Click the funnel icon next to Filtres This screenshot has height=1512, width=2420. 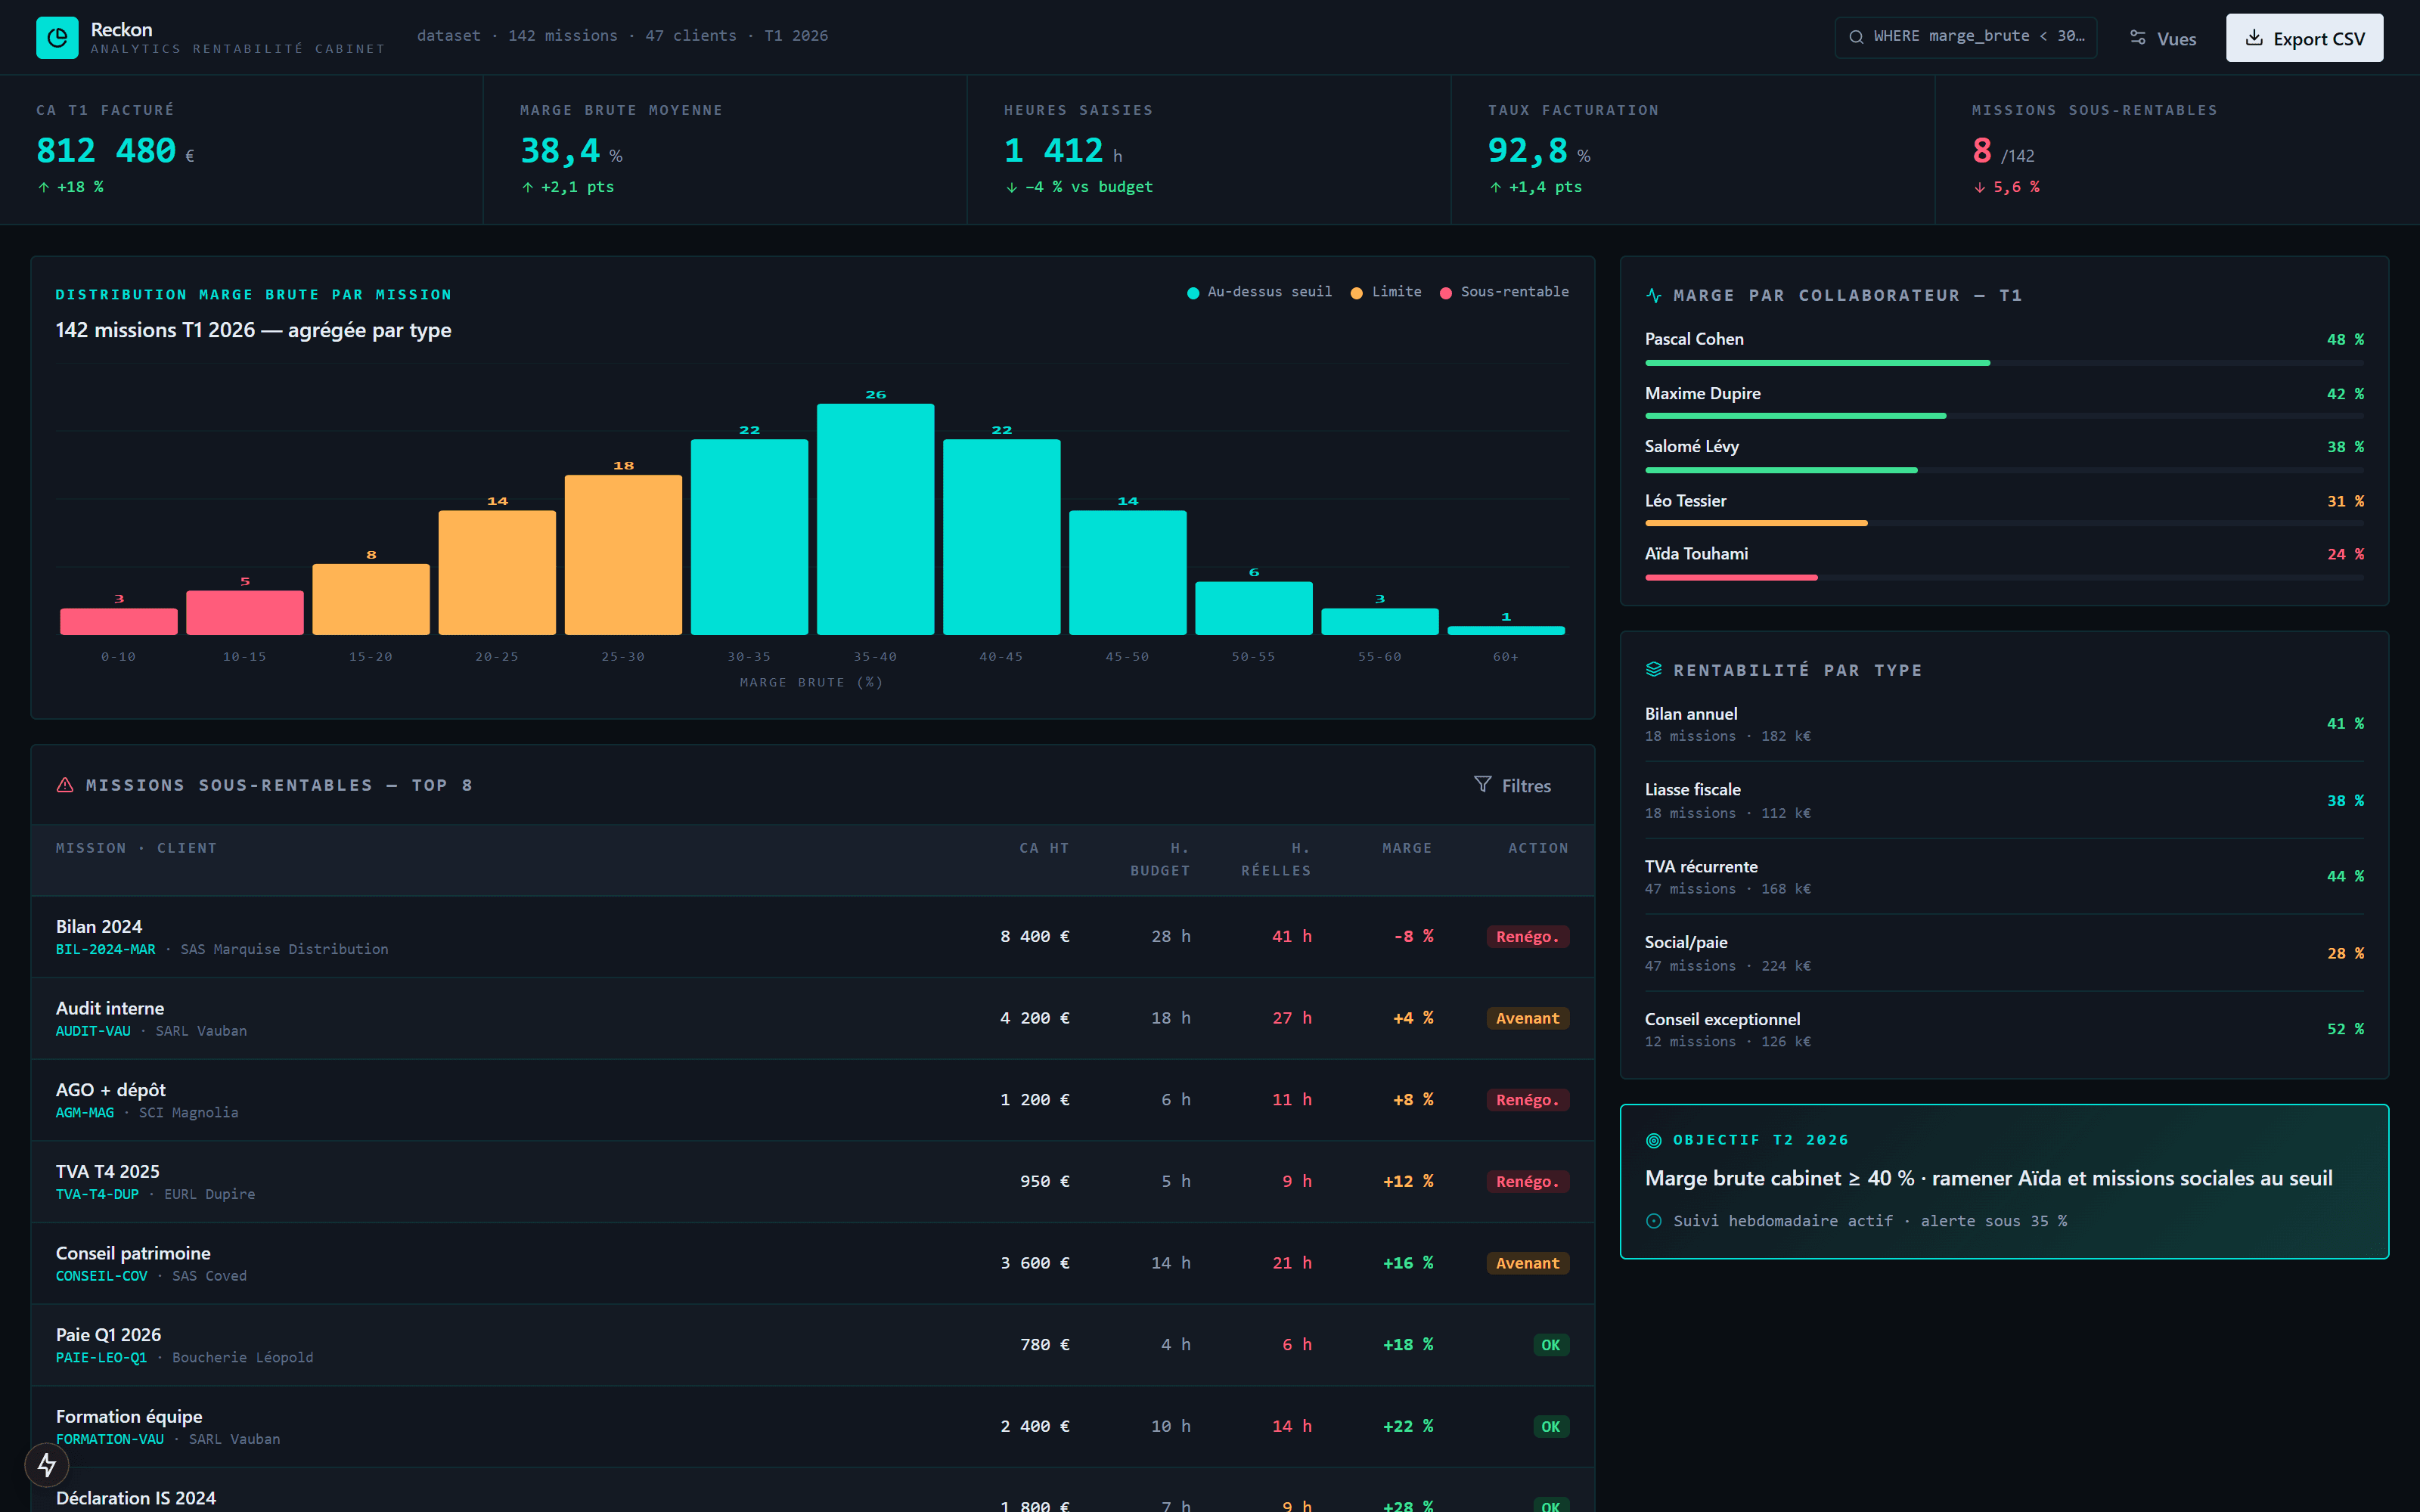(x=1482, y=785)
